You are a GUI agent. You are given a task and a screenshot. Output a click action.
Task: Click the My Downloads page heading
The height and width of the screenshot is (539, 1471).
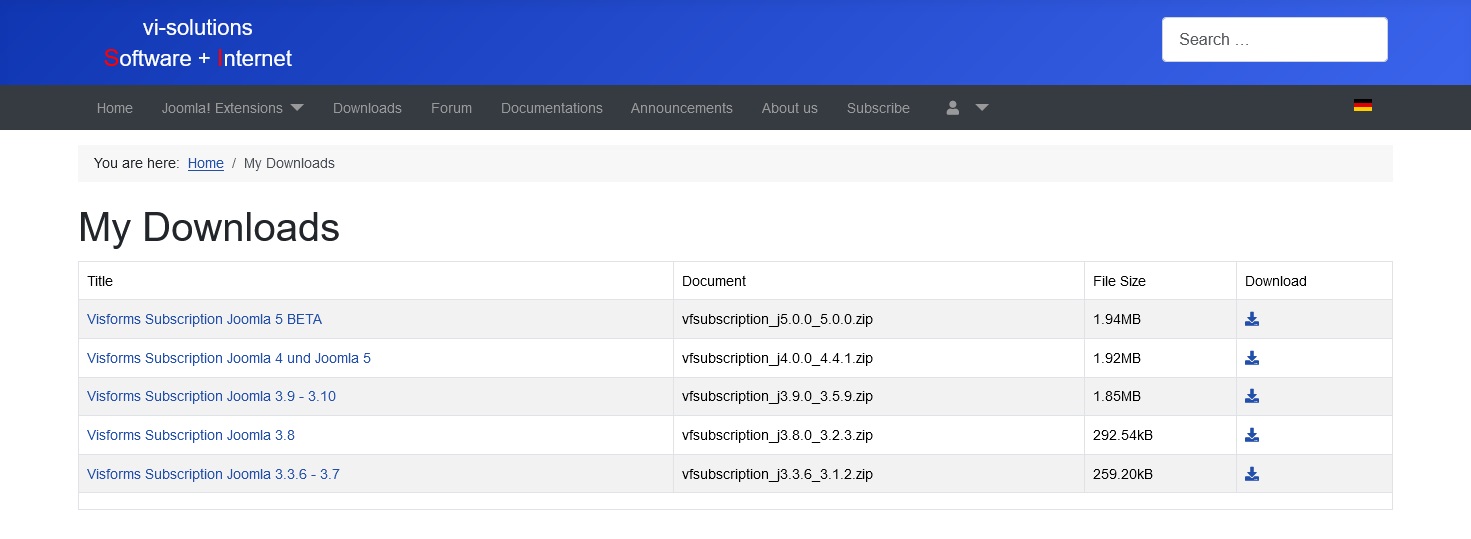(x=209, y=228)
